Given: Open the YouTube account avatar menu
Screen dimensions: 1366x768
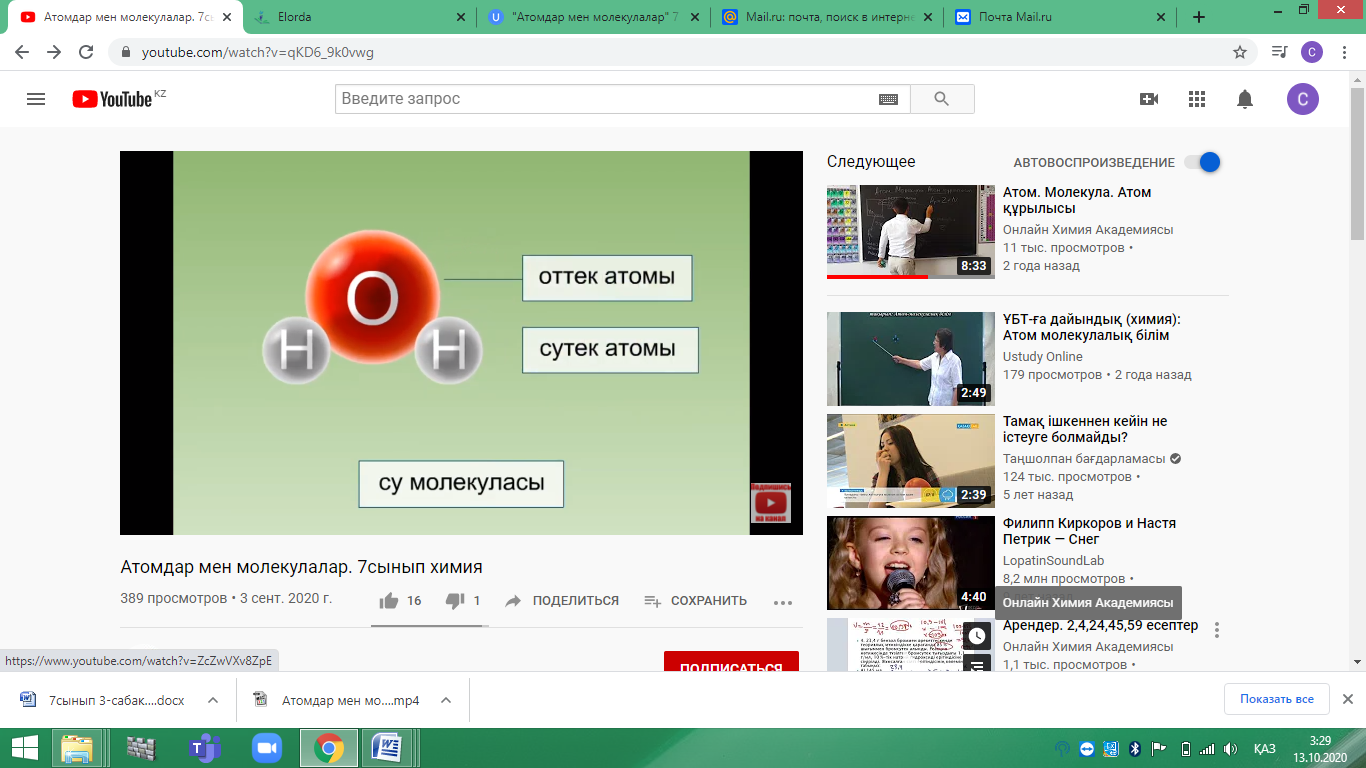Looking at the screenshot, I should click(x=1302, y=99).
